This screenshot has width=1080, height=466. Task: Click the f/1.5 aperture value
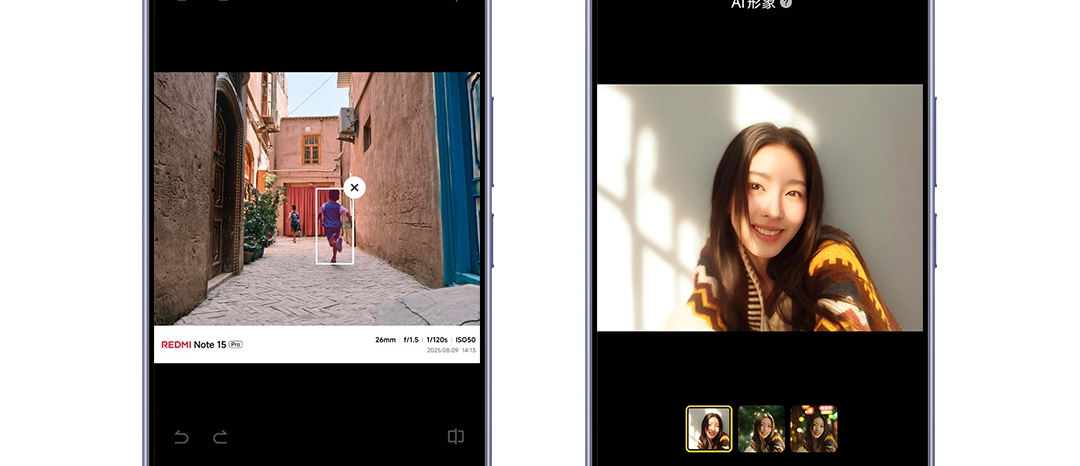coord(410,340)
